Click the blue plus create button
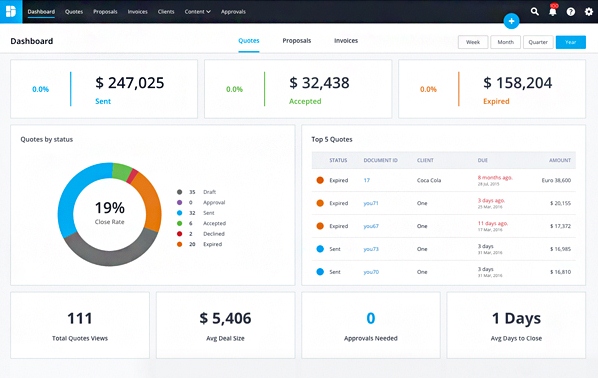The image size is (598, 378). coord(511,21)
